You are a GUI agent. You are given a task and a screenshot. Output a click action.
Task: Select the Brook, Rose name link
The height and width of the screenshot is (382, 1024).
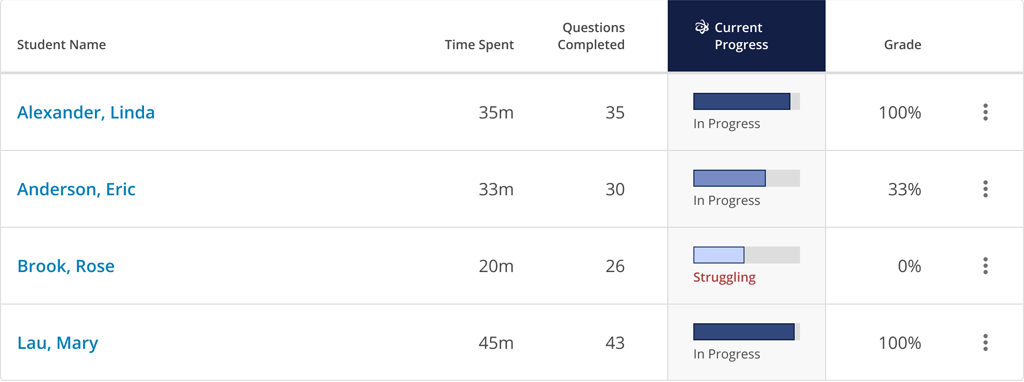[x=65, y=266]
